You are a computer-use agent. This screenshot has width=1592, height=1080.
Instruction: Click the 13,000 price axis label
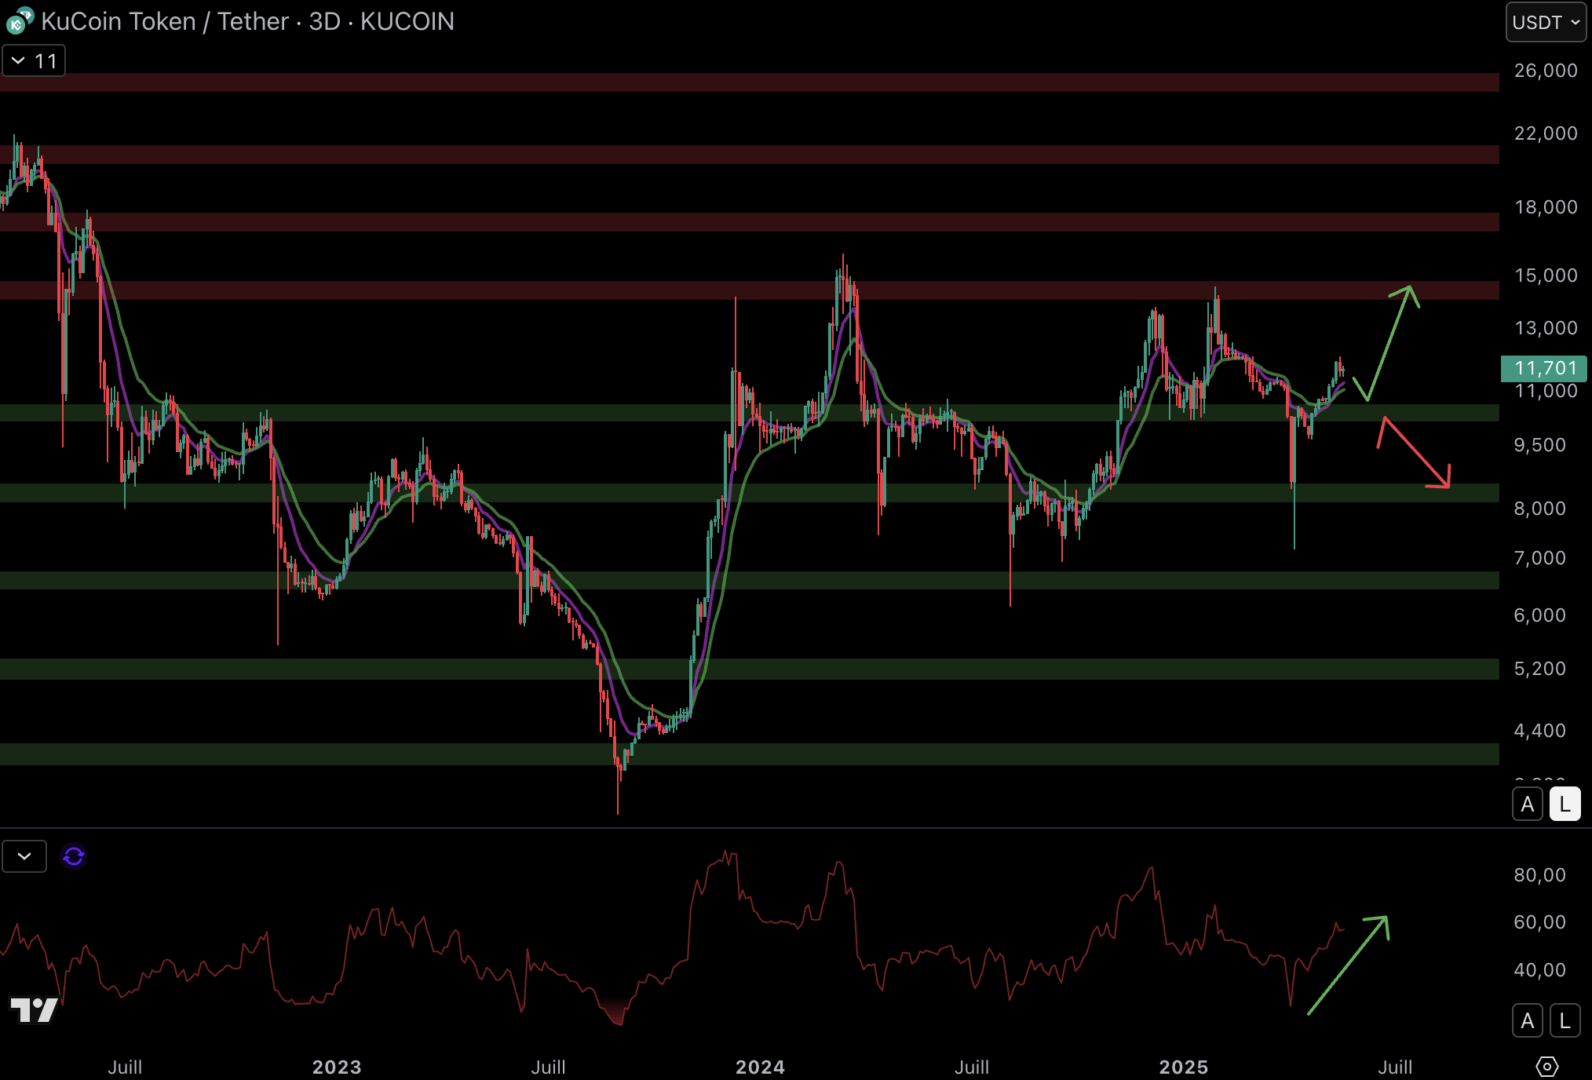click(x=1546, y=328)
